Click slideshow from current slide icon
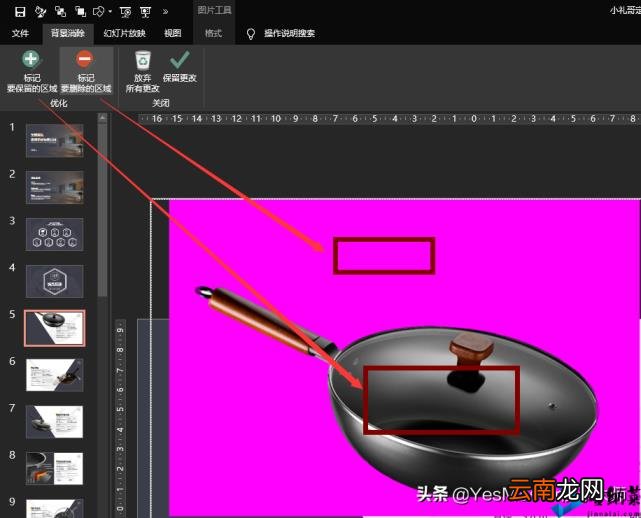Viewport: 641px width, 518px height. pos(126,12)
